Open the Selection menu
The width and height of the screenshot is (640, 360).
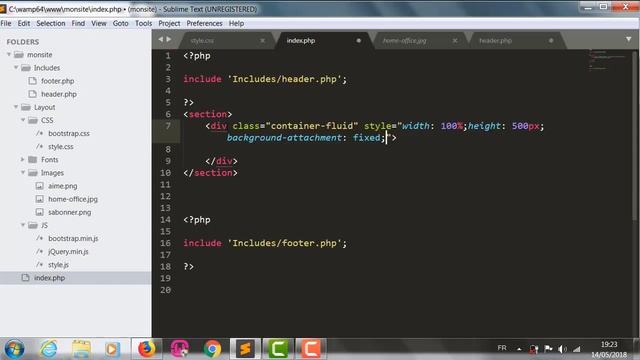pos(51,23)
